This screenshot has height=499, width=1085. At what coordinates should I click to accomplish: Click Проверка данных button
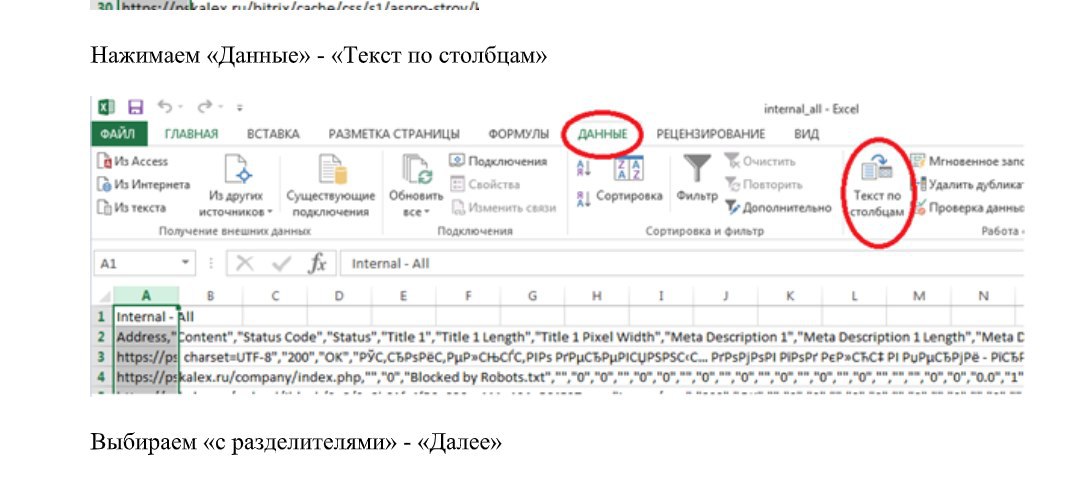pyautogui.click(x=966, y=208)
